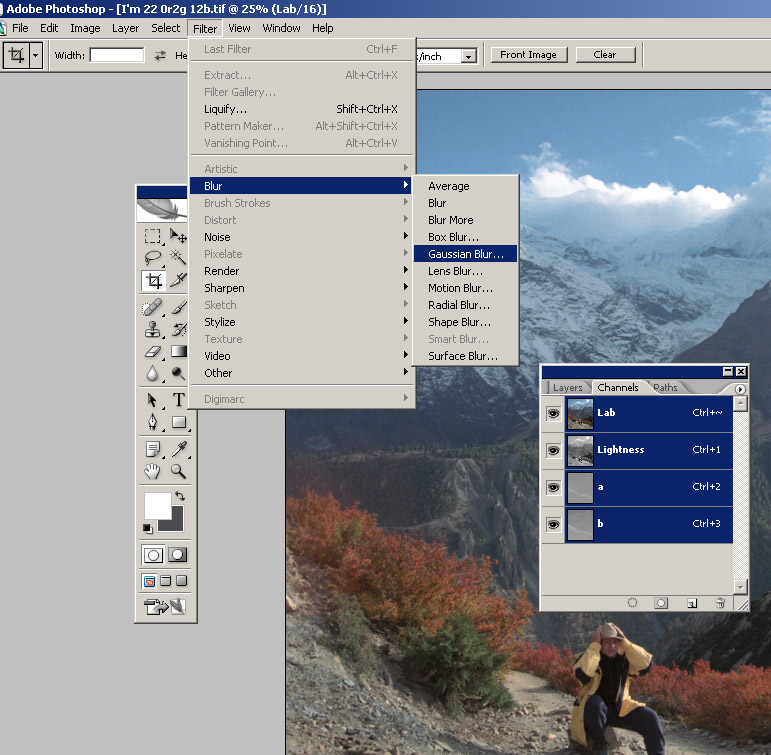Toggle visibility of the b channel
This screenshot has height=755, width=771.
coord(552,524)
